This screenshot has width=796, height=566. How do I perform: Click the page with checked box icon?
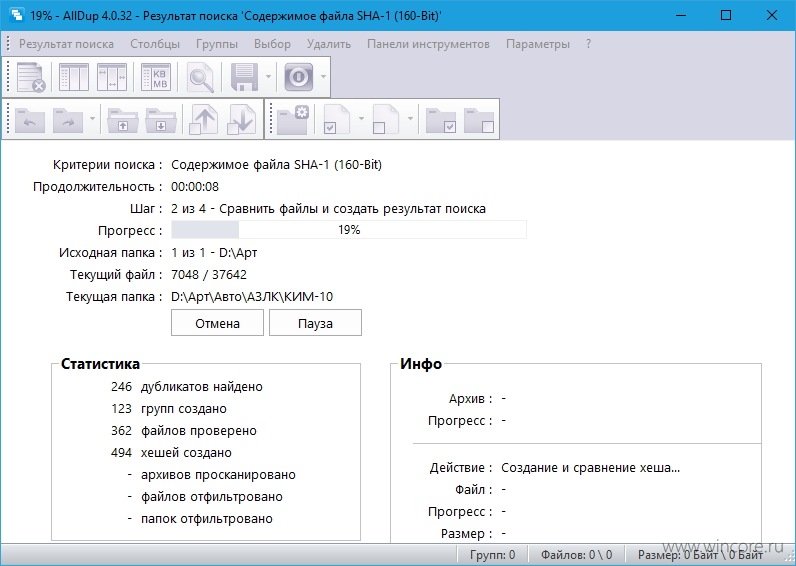click(x=337, y=120)
